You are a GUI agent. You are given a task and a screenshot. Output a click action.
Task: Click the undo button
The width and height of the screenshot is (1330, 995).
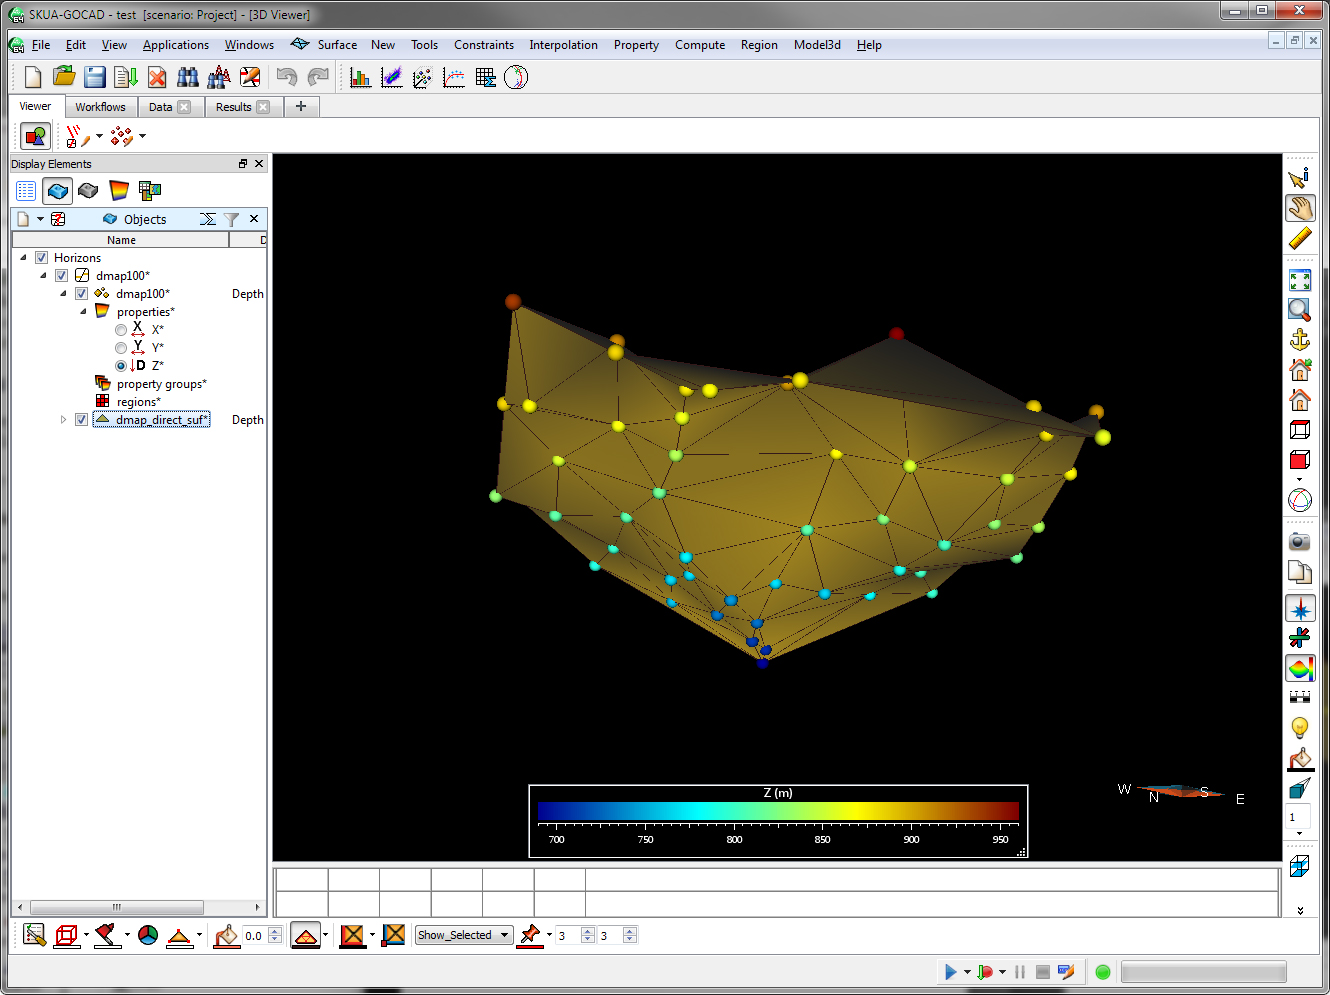(287, 77)
